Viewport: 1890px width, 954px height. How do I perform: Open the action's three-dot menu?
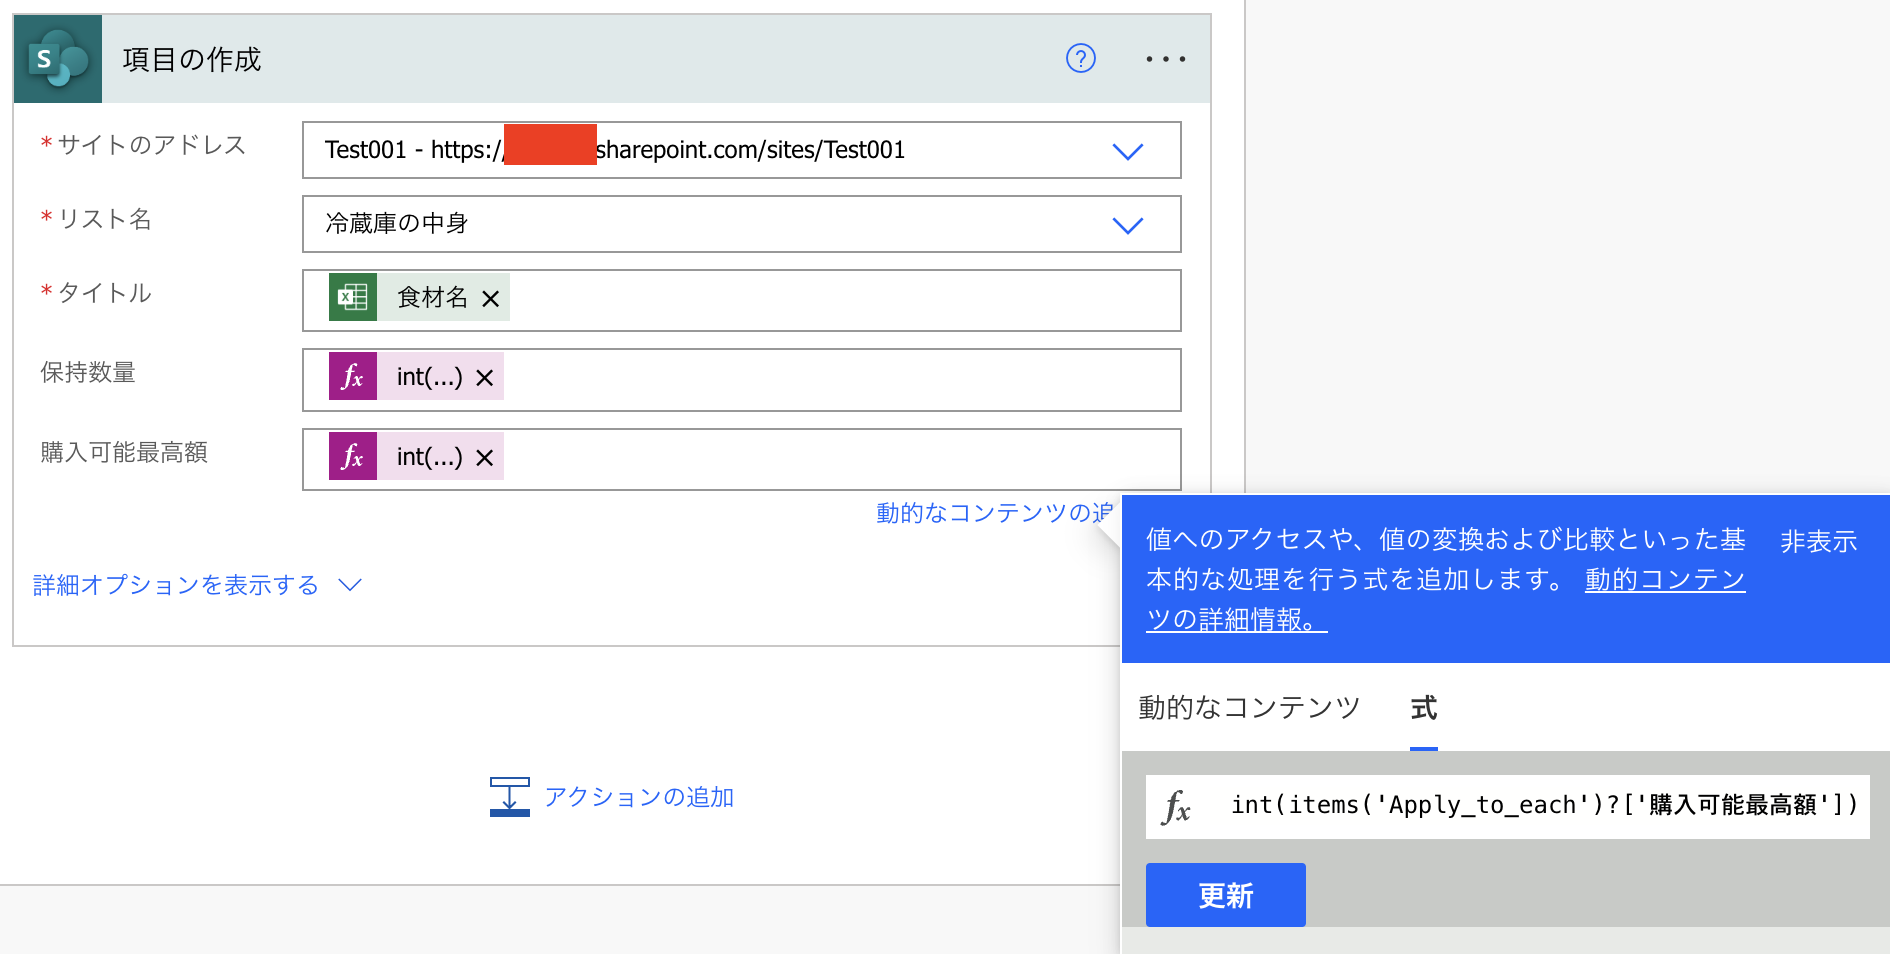(x=1165, y=59)
